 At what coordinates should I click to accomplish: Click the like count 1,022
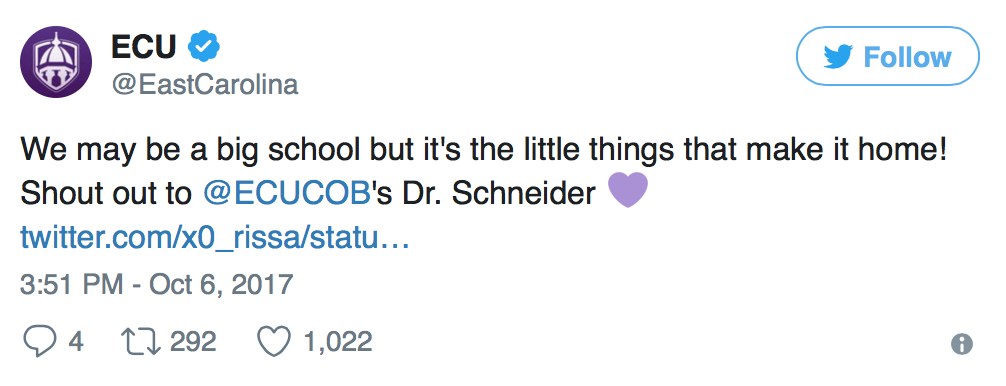click(x=337, y=342)
